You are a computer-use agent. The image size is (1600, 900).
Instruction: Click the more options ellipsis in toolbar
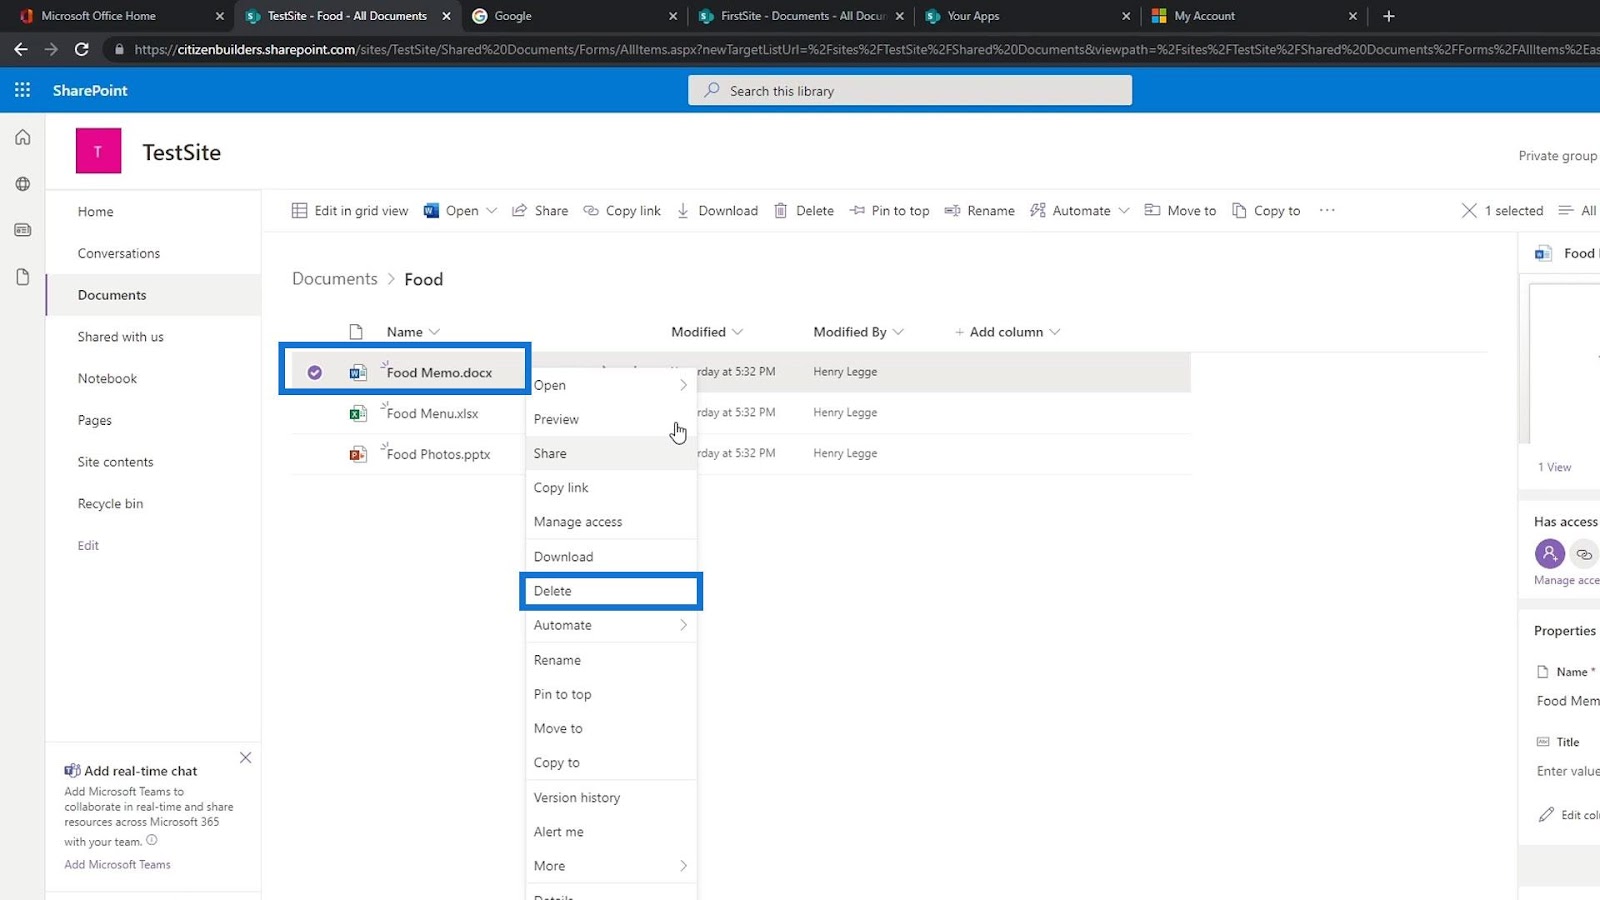pos(1327,211)
